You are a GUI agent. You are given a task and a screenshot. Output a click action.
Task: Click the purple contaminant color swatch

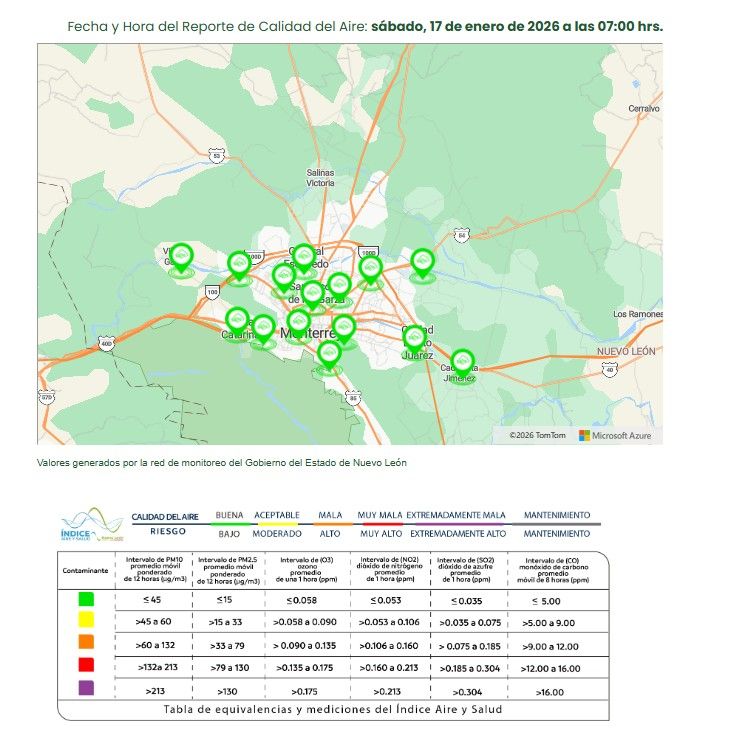86,689
